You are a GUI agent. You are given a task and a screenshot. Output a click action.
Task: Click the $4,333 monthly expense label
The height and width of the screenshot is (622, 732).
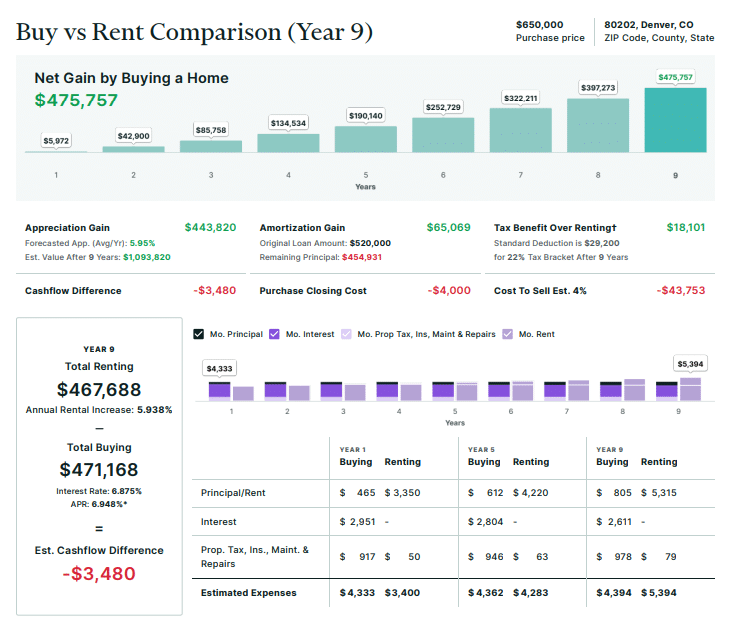(x=219, y=368)
